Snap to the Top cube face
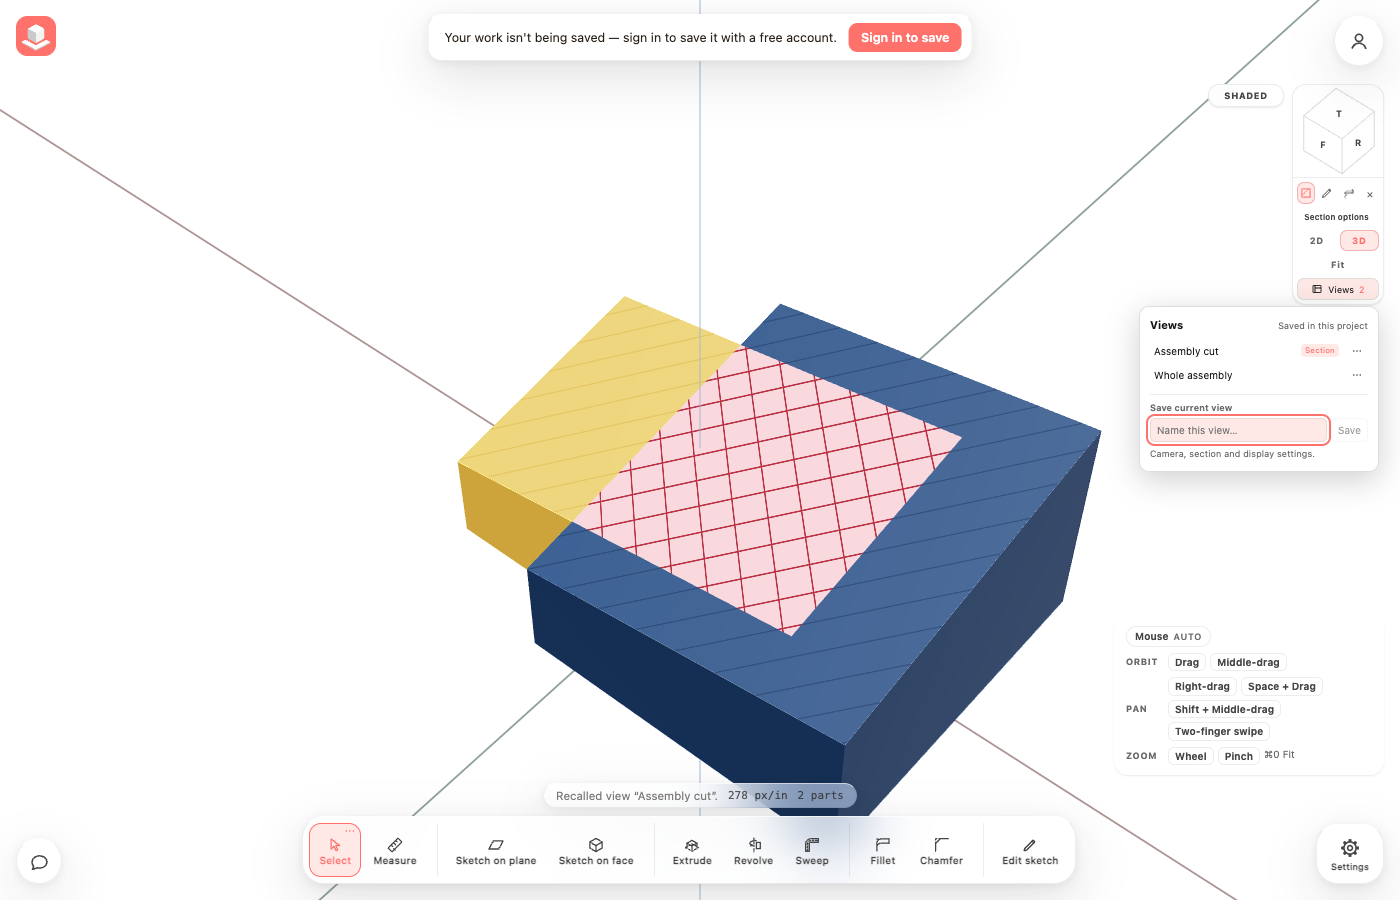The height and width of the screenshot is (900, 1400). (1339, 113)
